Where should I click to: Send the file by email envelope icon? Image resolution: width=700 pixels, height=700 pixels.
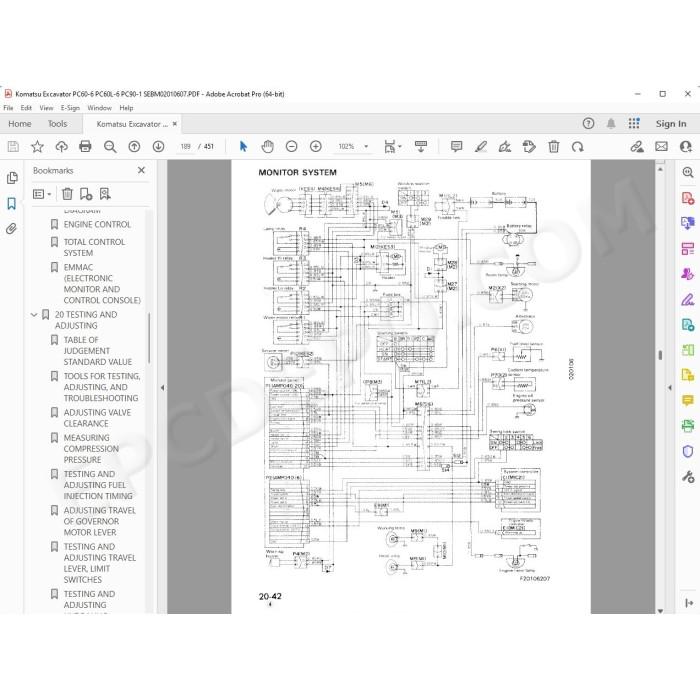[662, 146]
